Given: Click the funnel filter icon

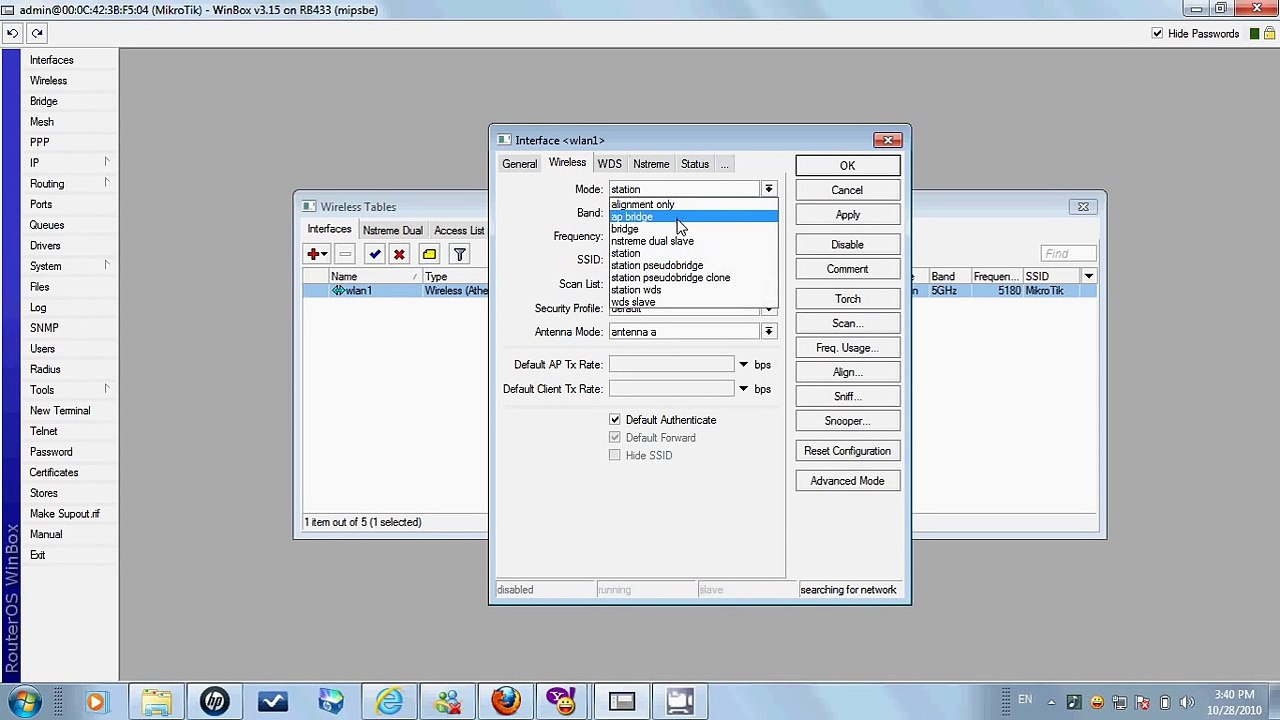Looking at the screenshot, I should pyautogui.click(x=459, y=254).
